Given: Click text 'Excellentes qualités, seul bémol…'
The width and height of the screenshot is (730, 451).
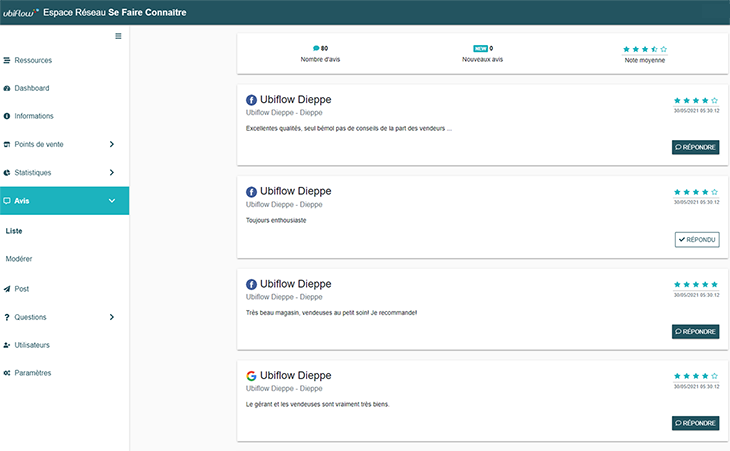Looking at the screenshot, I should click(x=349, y=128).
